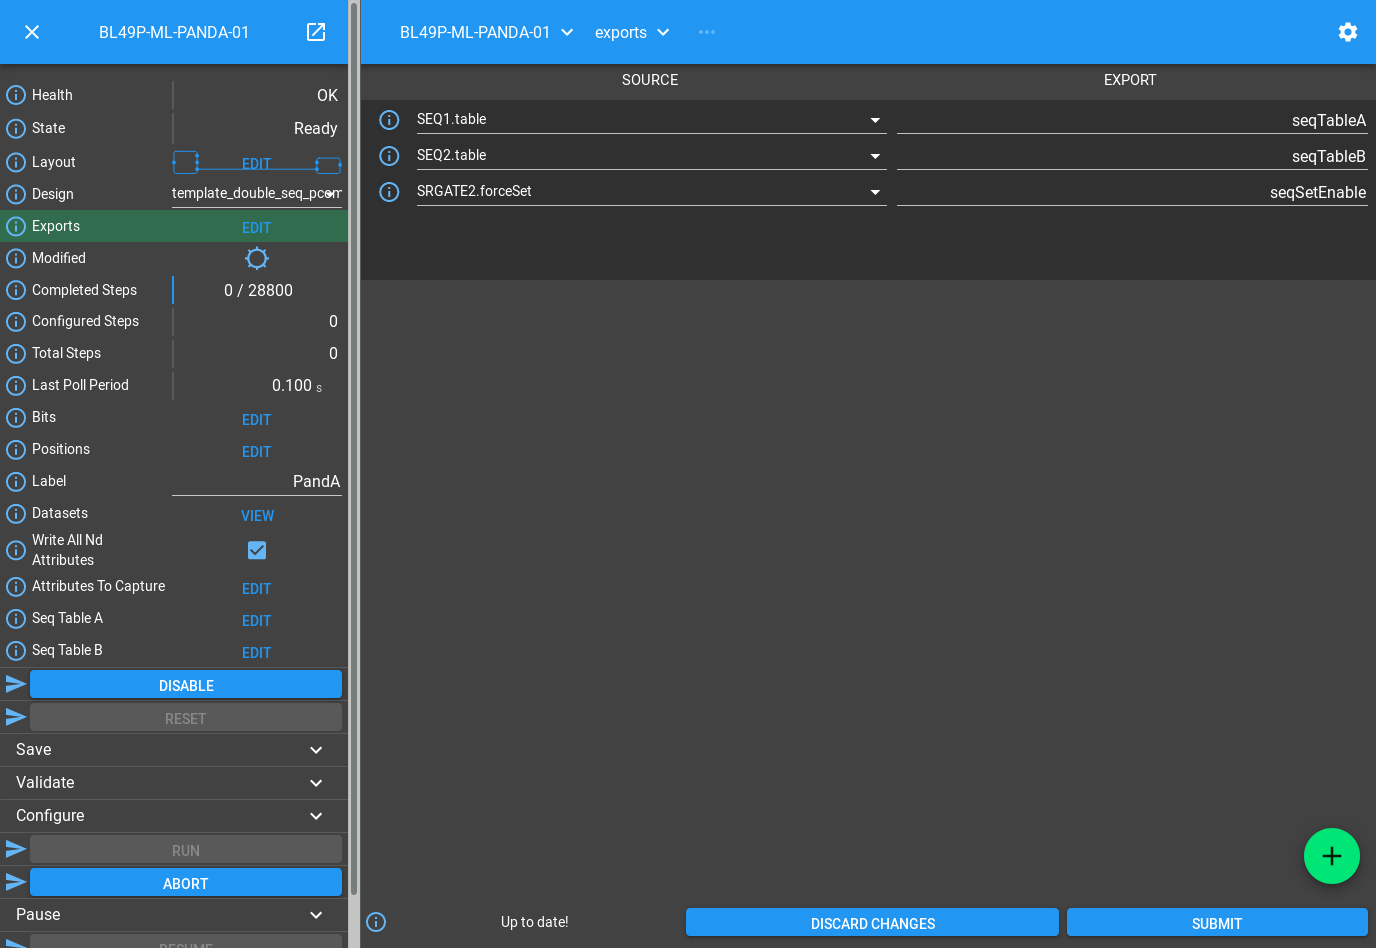
Task: Expand the Save section
Action: pyautogui.click(x=316, y=750)
